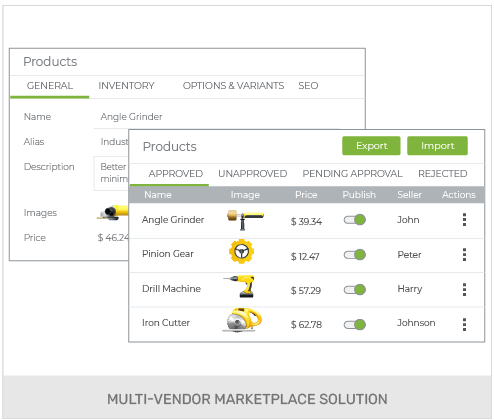This screenshot has width=494, height=420.
Task: Open actions menu for Pinion Gear row
Action: [464, 255]
